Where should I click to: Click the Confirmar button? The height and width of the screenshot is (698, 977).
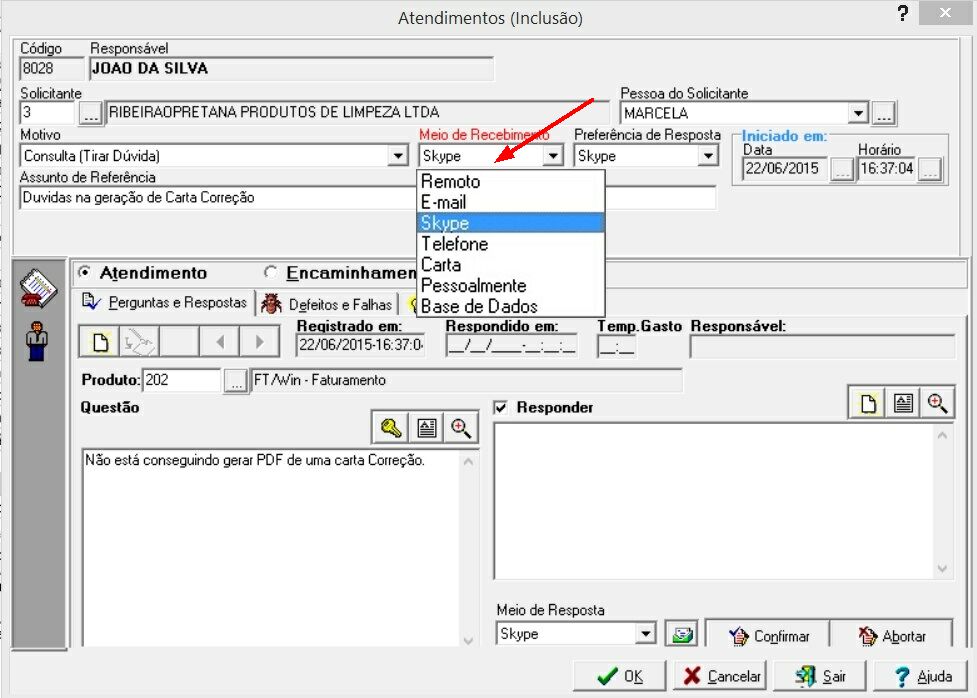(768, 636)
